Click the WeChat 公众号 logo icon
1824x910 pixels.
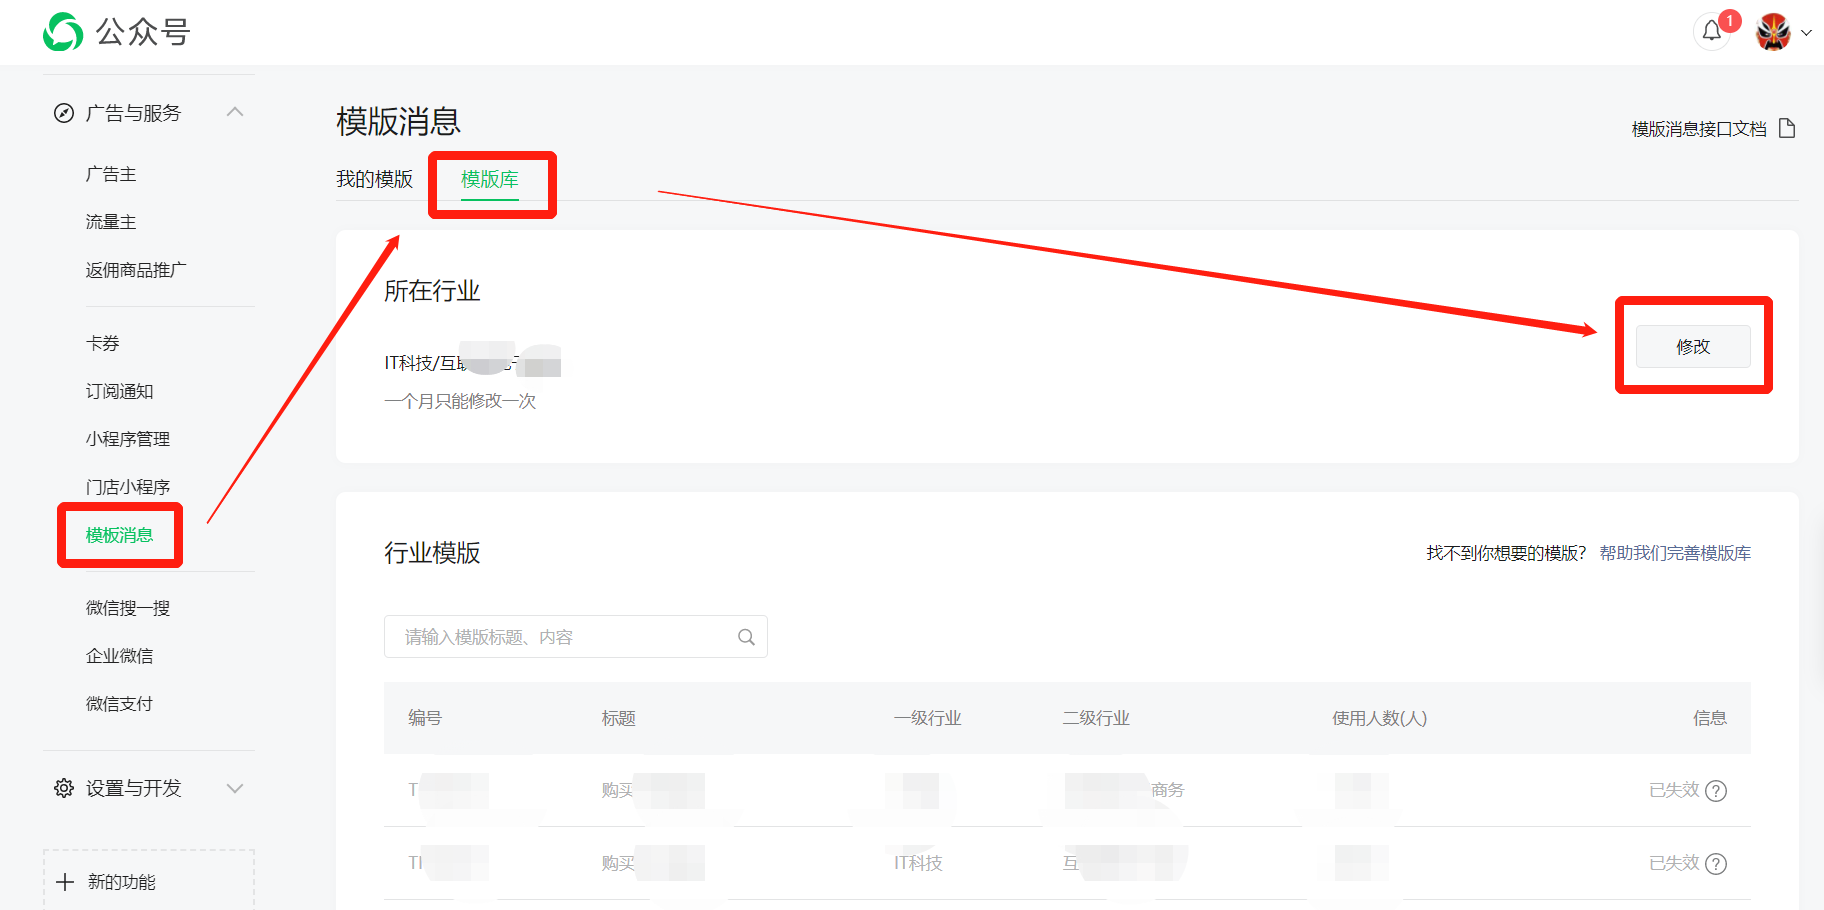(x=63, y=32)
